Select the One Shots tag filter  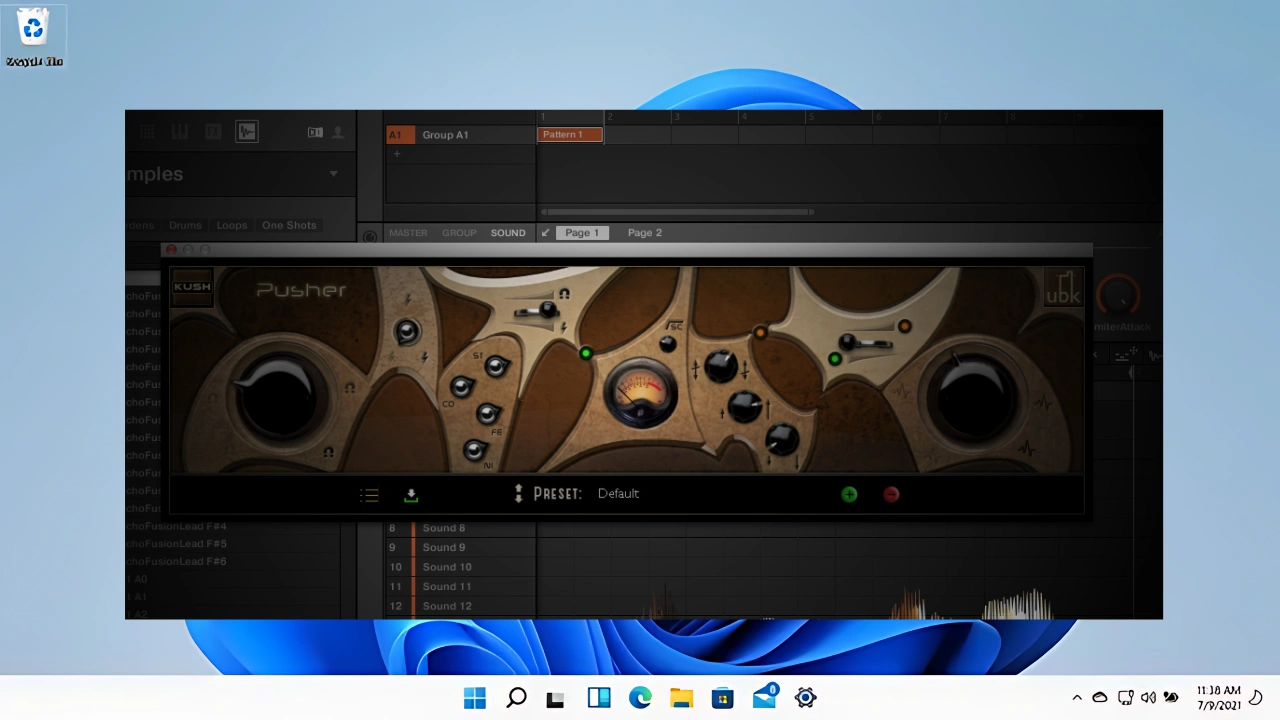tap(289, 225)
